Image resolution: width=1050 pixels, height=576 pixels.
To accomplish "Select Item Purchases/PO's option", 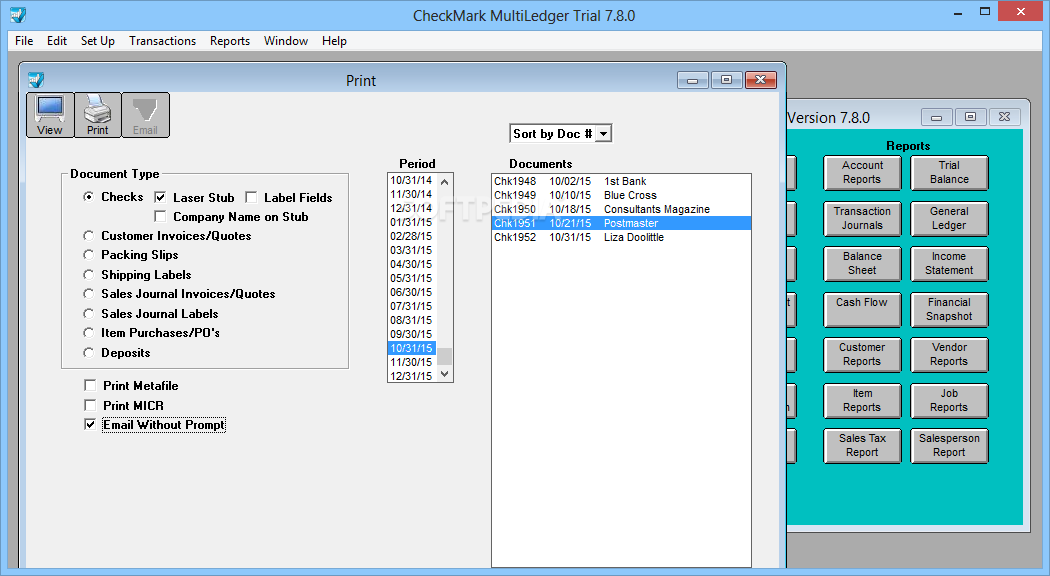I will pos(88,333).
